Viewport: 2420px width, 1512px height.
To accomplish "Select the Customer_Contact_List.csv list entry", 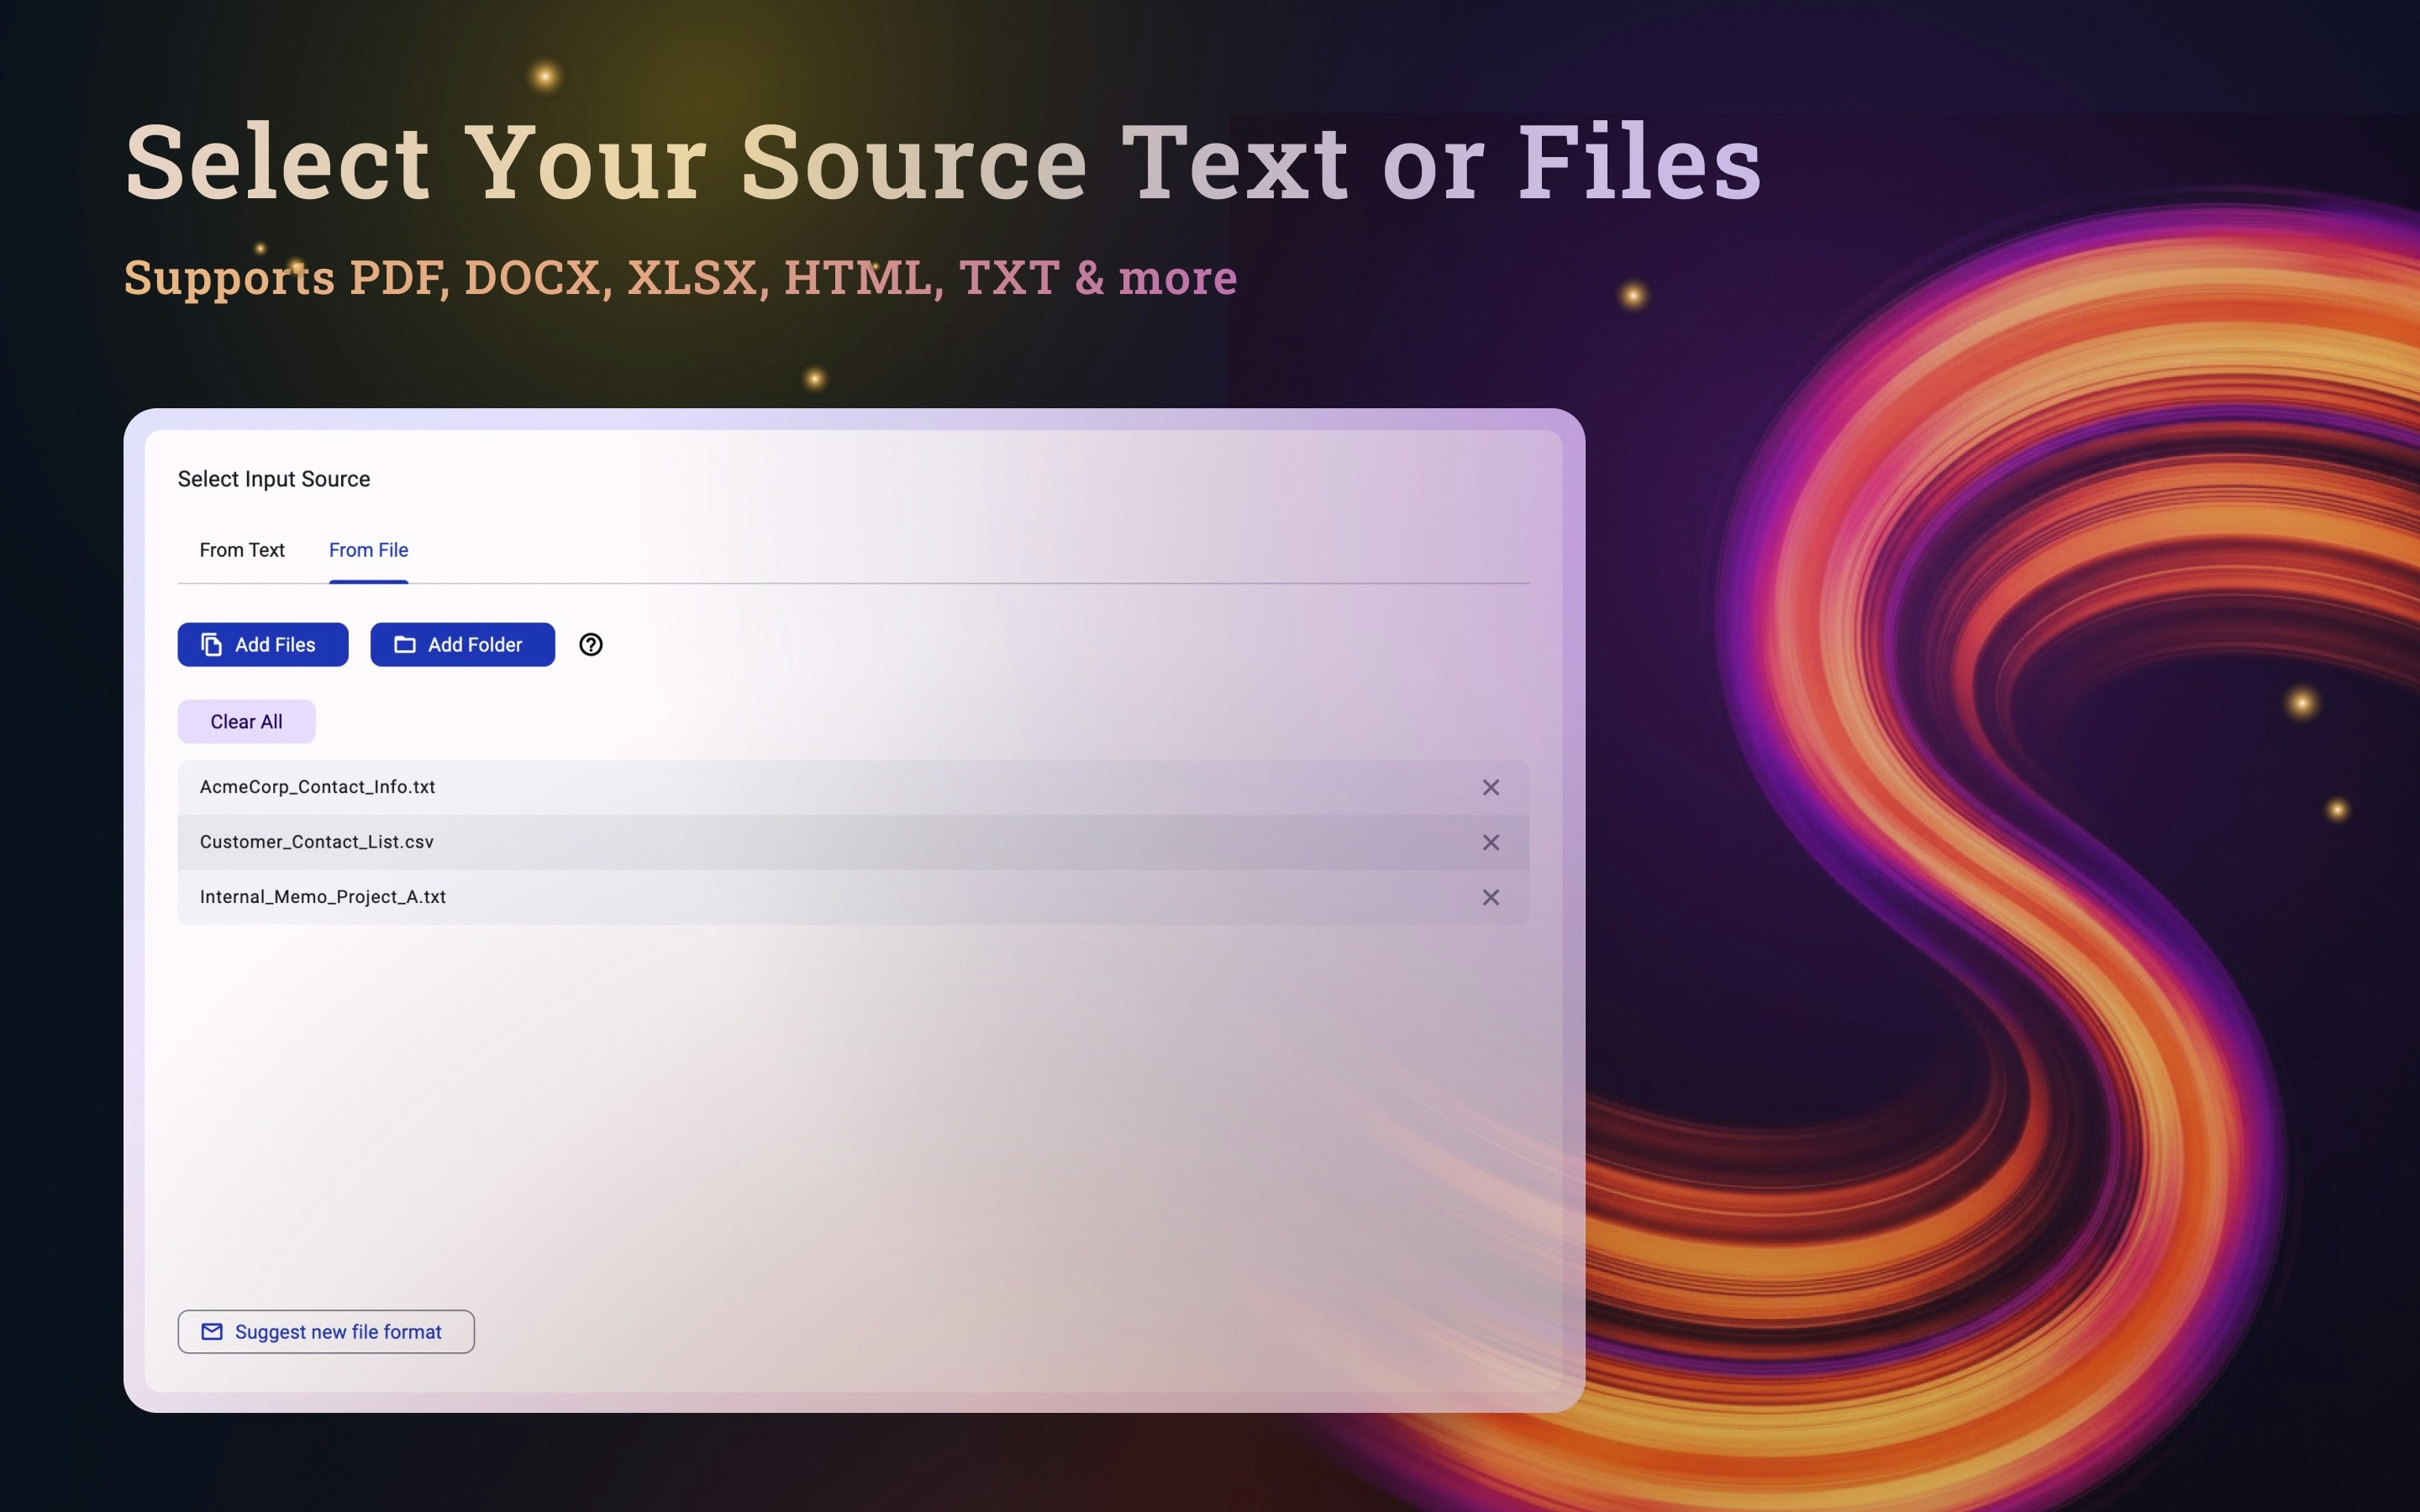I will (x=700, y=842).
